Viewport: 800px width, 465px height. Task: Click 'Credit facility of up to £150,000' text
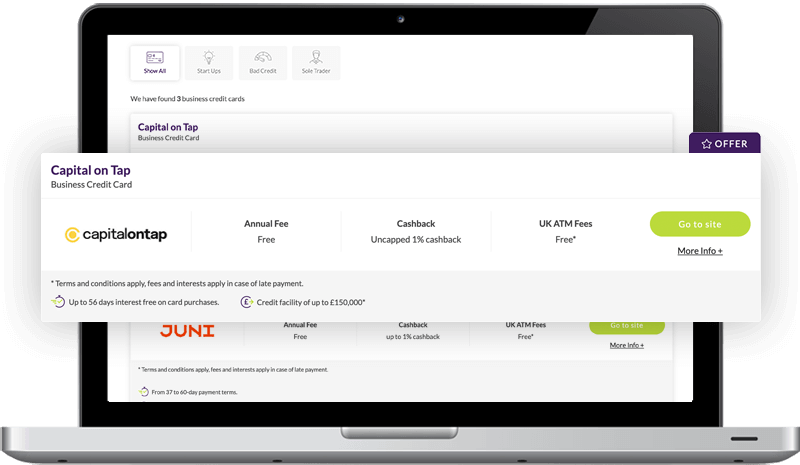[x=311, y=302]
